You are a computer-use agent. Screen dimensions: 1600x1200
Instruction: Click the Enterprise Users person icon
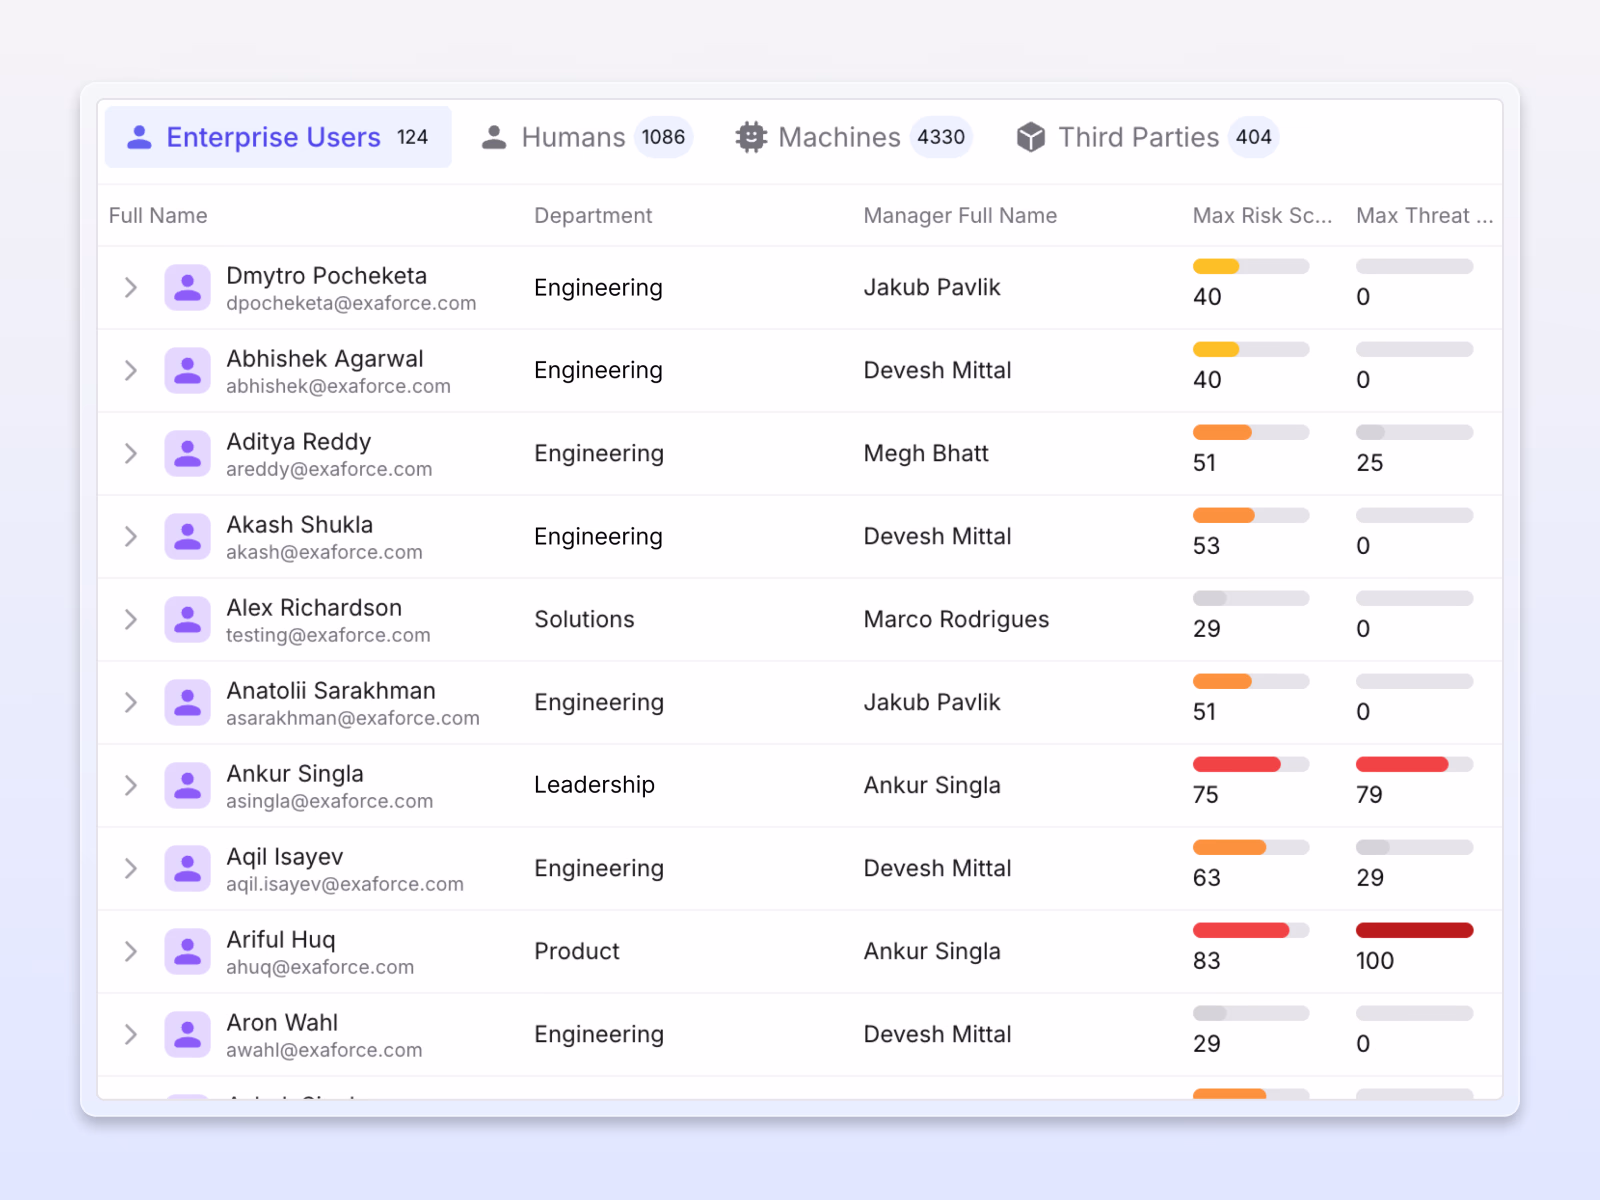pyautogui.click(x=138, y=137)
